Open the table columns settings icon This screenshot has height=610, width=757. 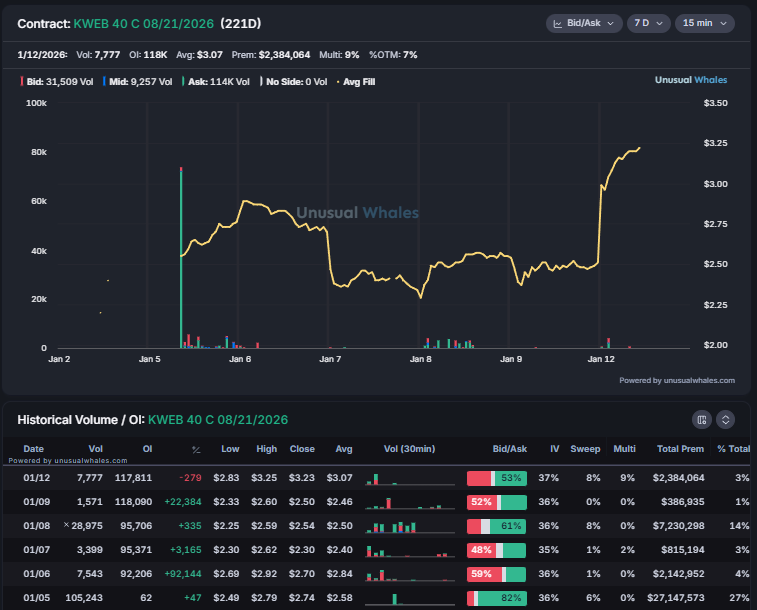coord(702,420)
